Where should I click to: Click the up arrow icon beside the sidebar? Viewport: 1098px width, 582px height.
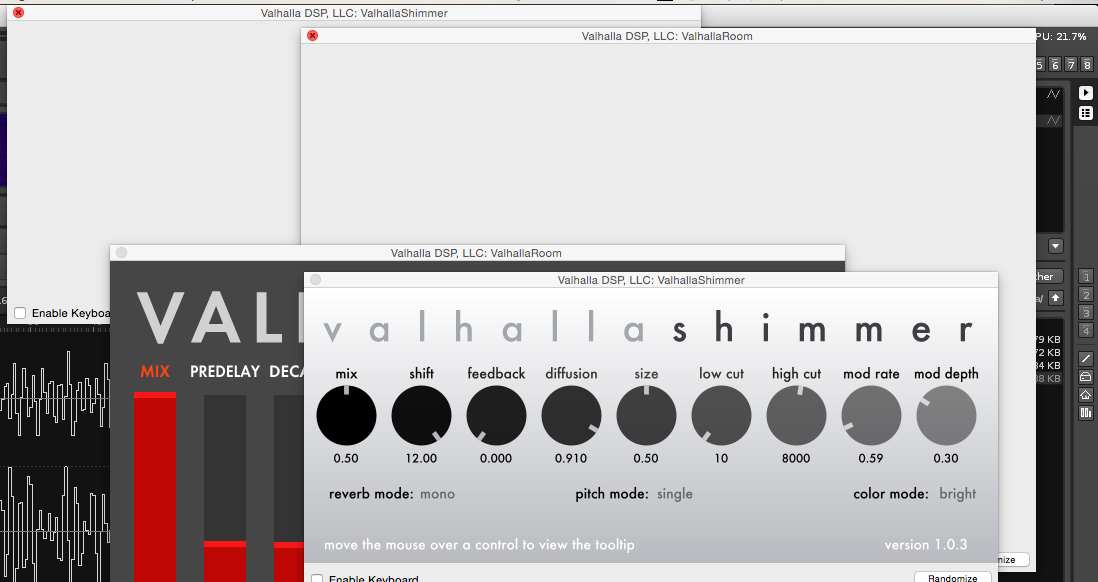pyautogui.click(x=1056, y=298)
